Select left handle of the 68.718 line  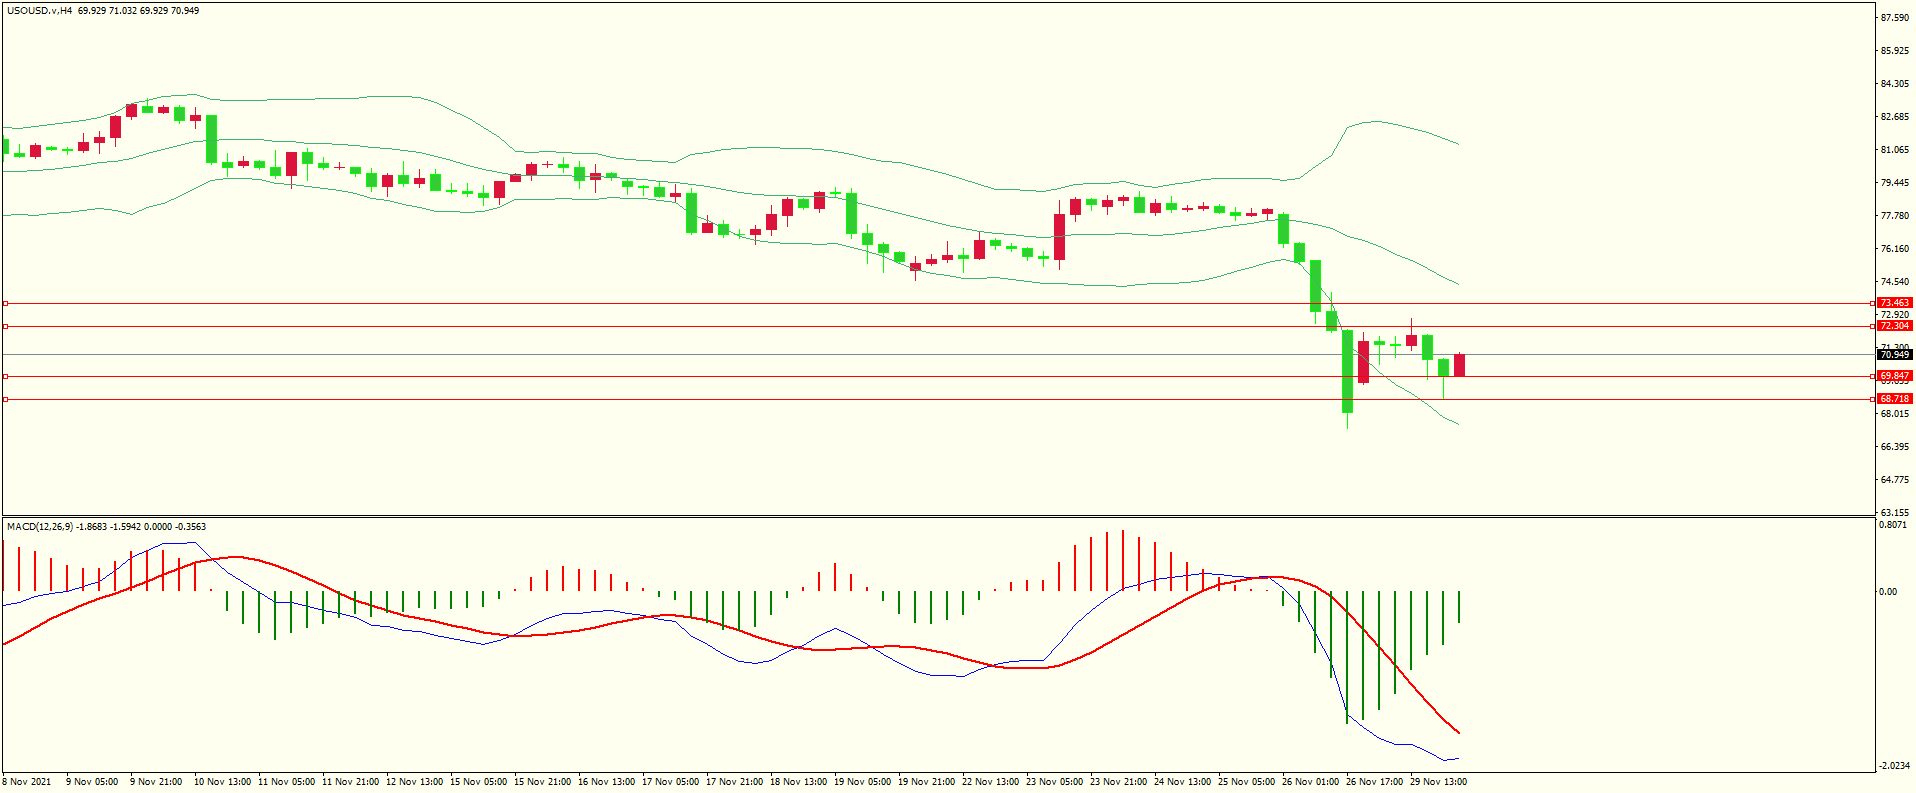5,399
